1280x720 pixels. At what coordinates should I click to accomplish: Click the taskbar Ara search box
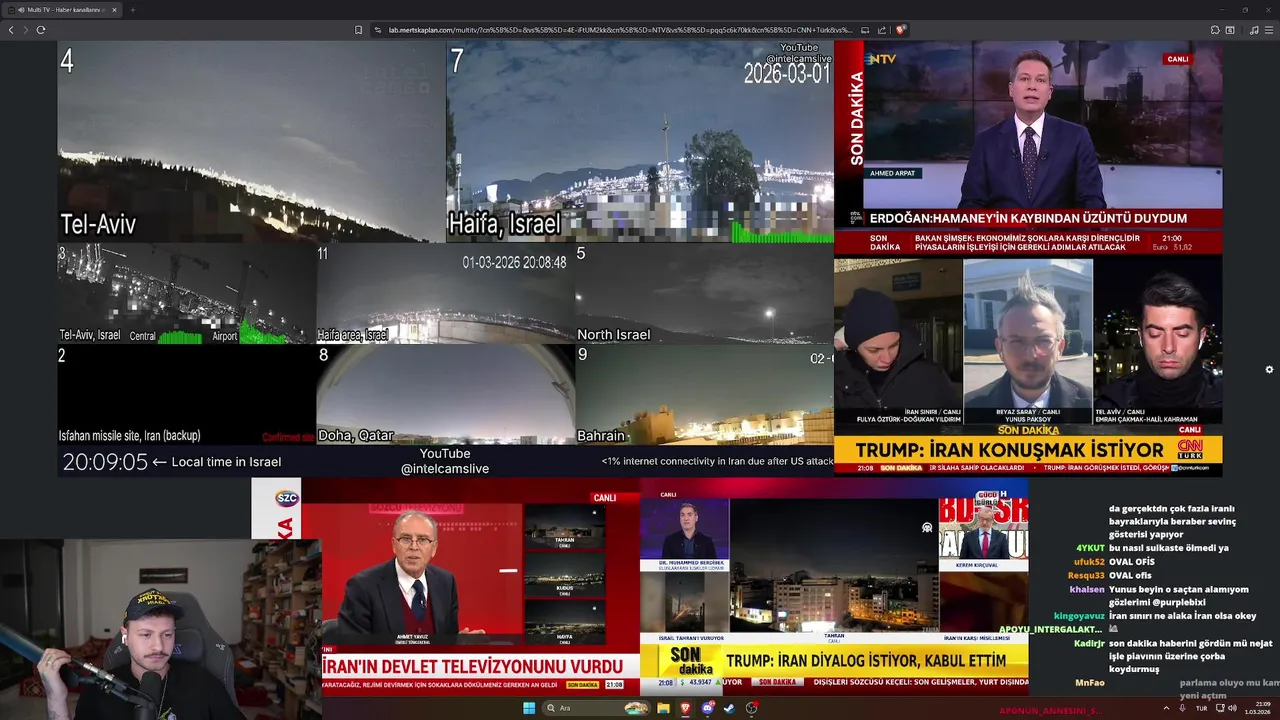tap(596, 708)
